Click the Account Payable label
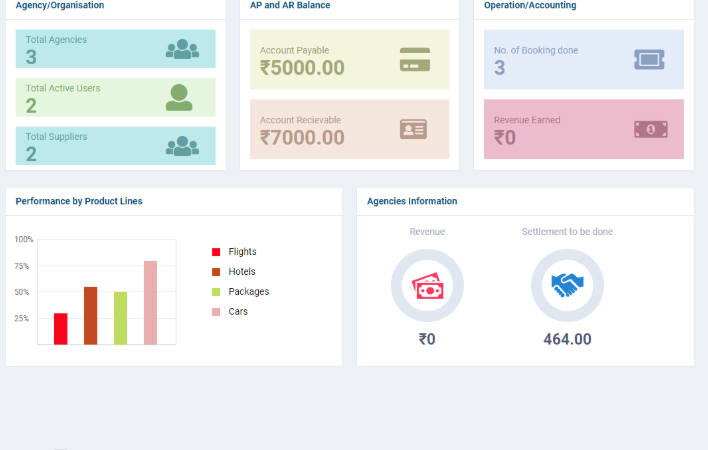Viewport: 708px width, 450px height. pos(294,50)
